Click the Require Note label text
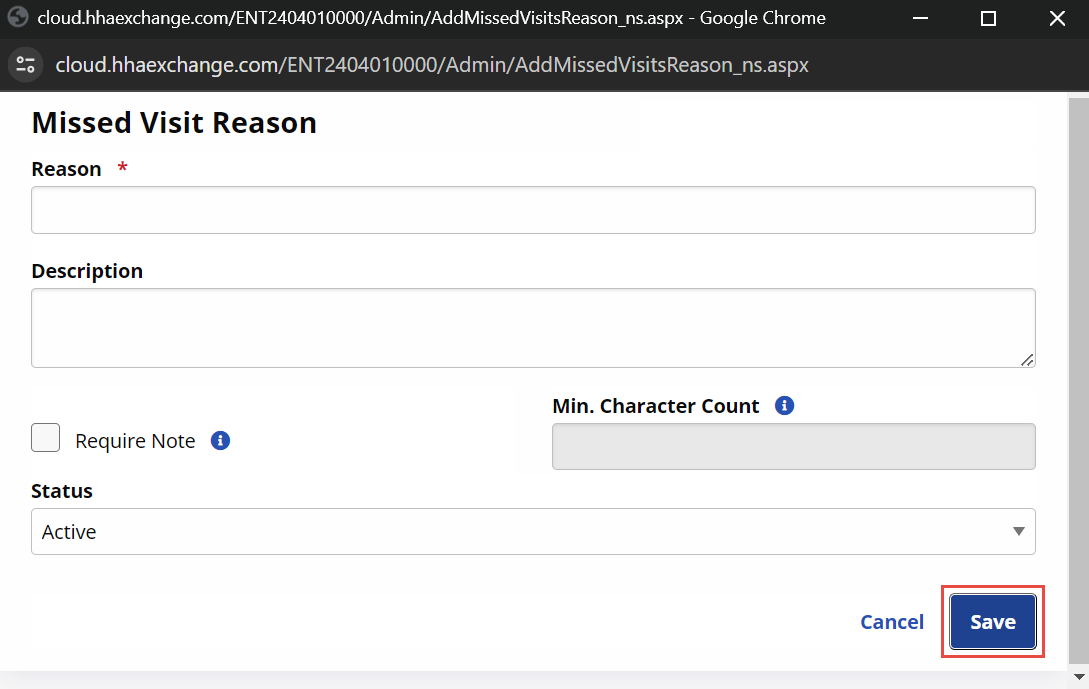Image resolution: width=1089 pixels, height=689 pixels. point(135,441)
